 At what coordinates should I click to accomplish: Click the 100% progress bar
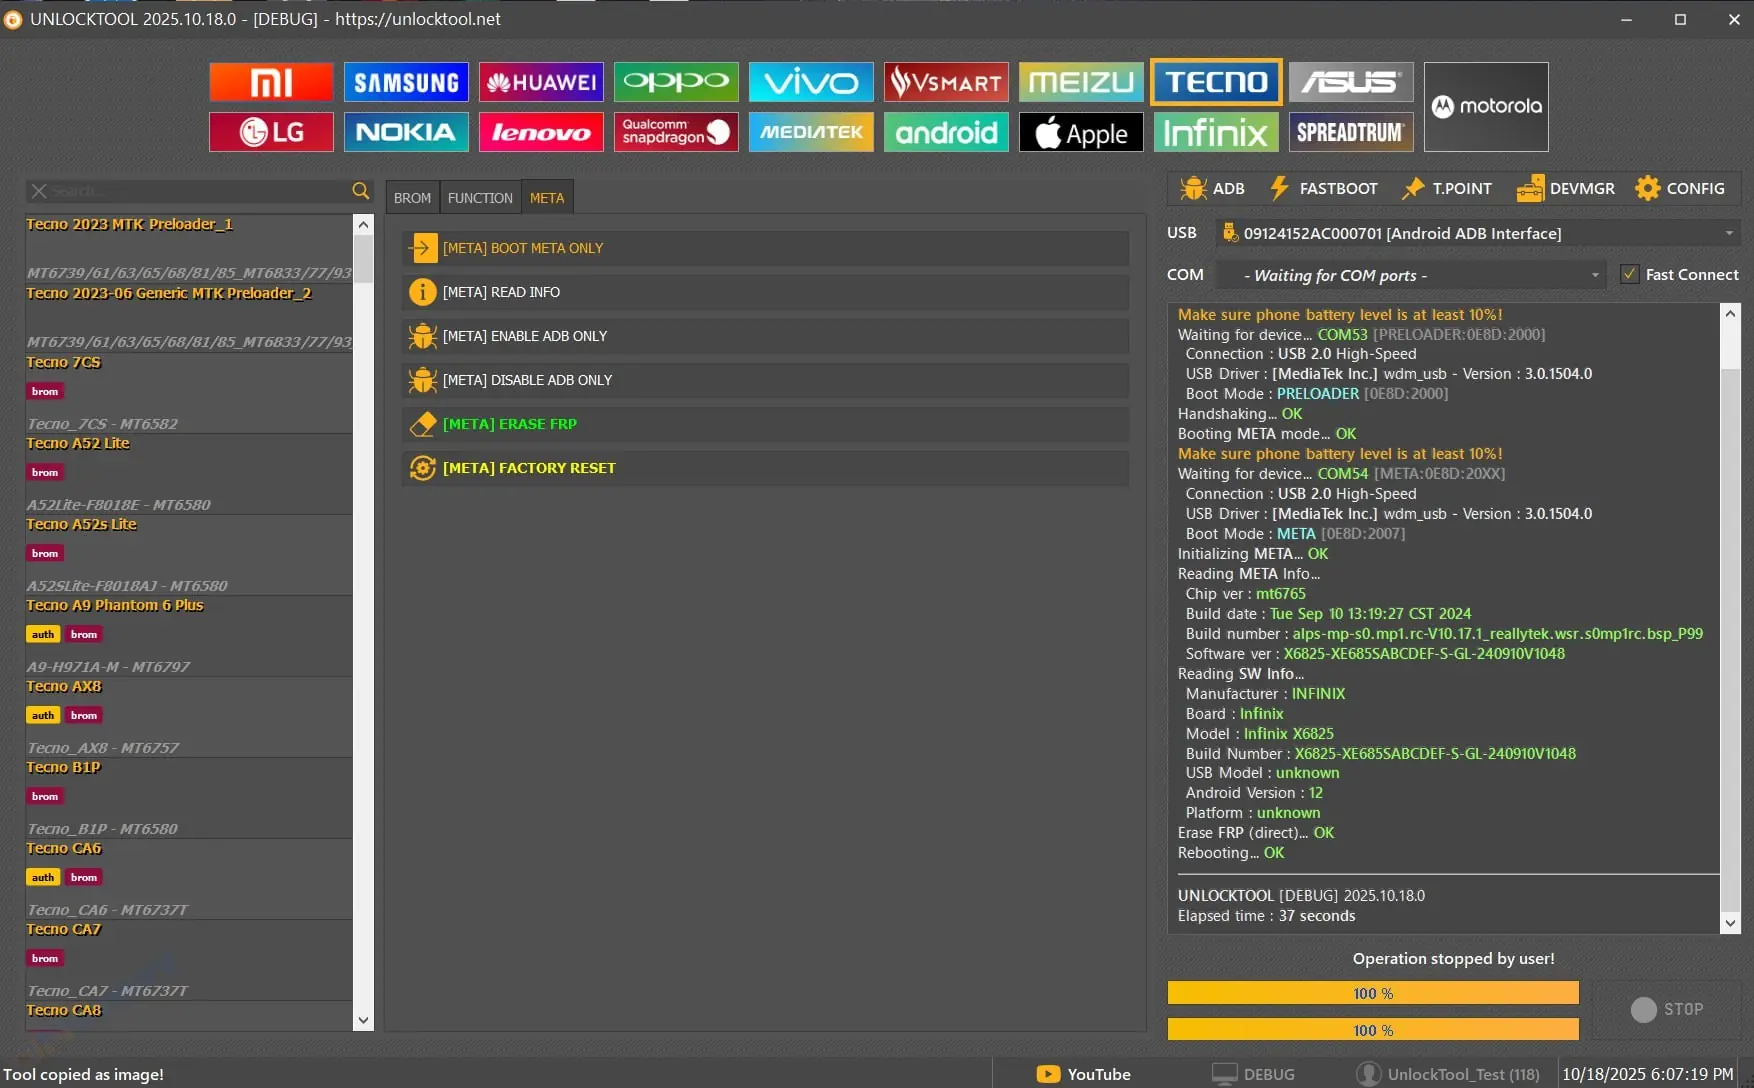pyautogui.click(x=1372, y=992)
